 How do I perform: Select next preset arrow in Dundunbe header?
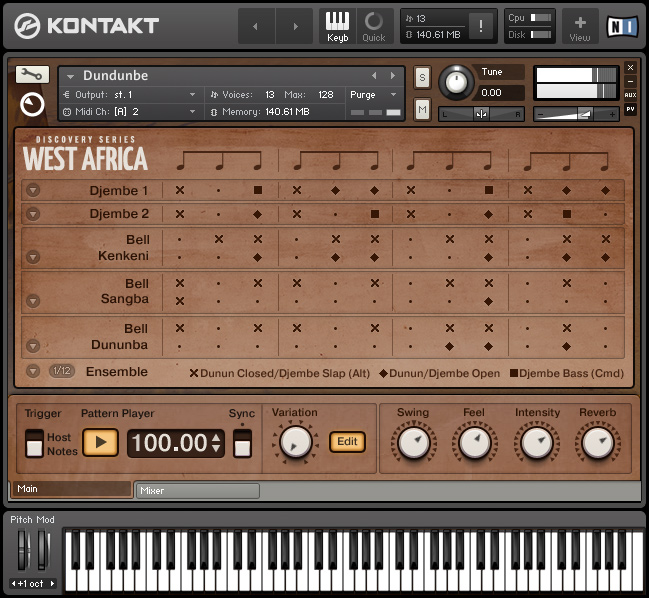pos(393,75)
